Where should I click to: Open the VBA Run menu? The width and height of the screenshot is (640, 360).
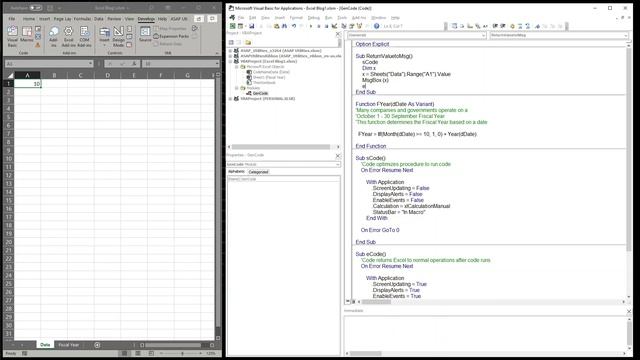click(x=329, y=18)
